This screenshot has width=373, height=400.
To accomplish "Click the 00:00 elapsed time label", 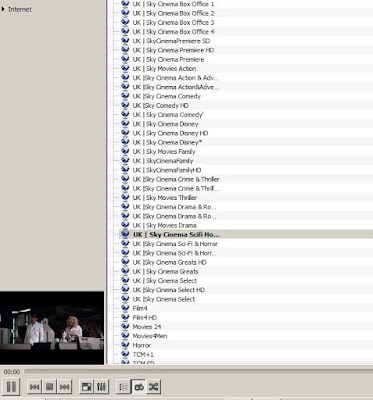I will pos(12,371).
